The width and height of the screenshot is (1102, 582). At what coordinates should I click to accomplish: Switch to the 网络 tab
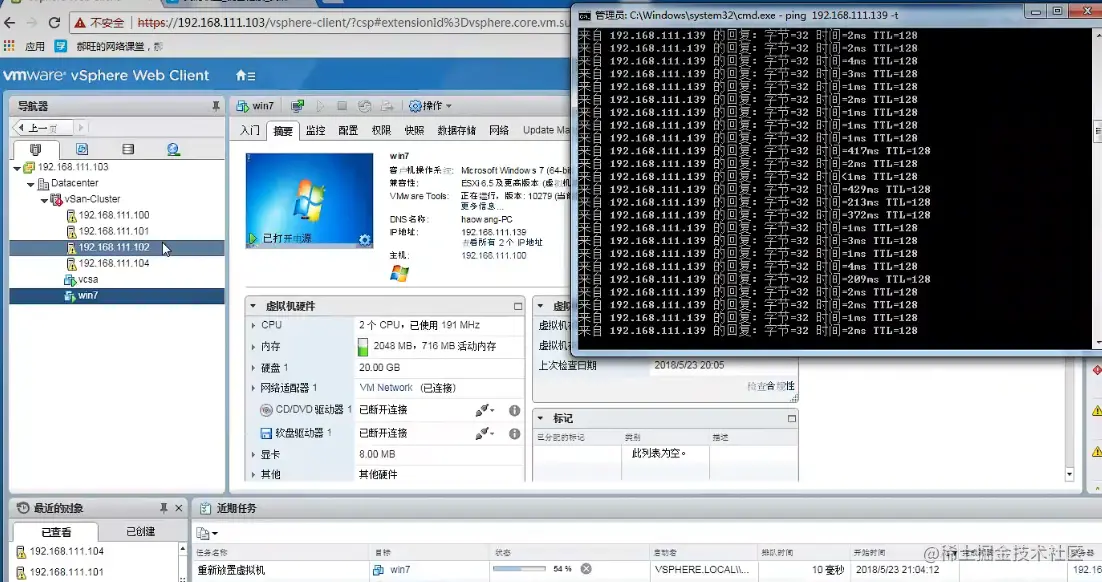499,130
